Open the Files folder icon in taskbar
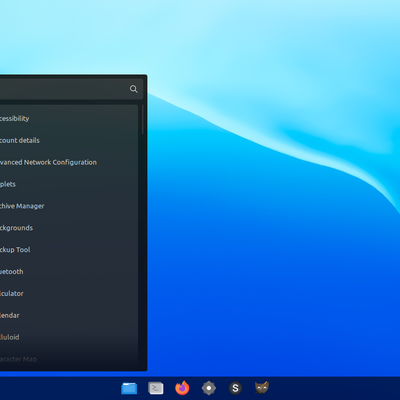Viewport: 400px width, 400px height. tap(129, 388)
